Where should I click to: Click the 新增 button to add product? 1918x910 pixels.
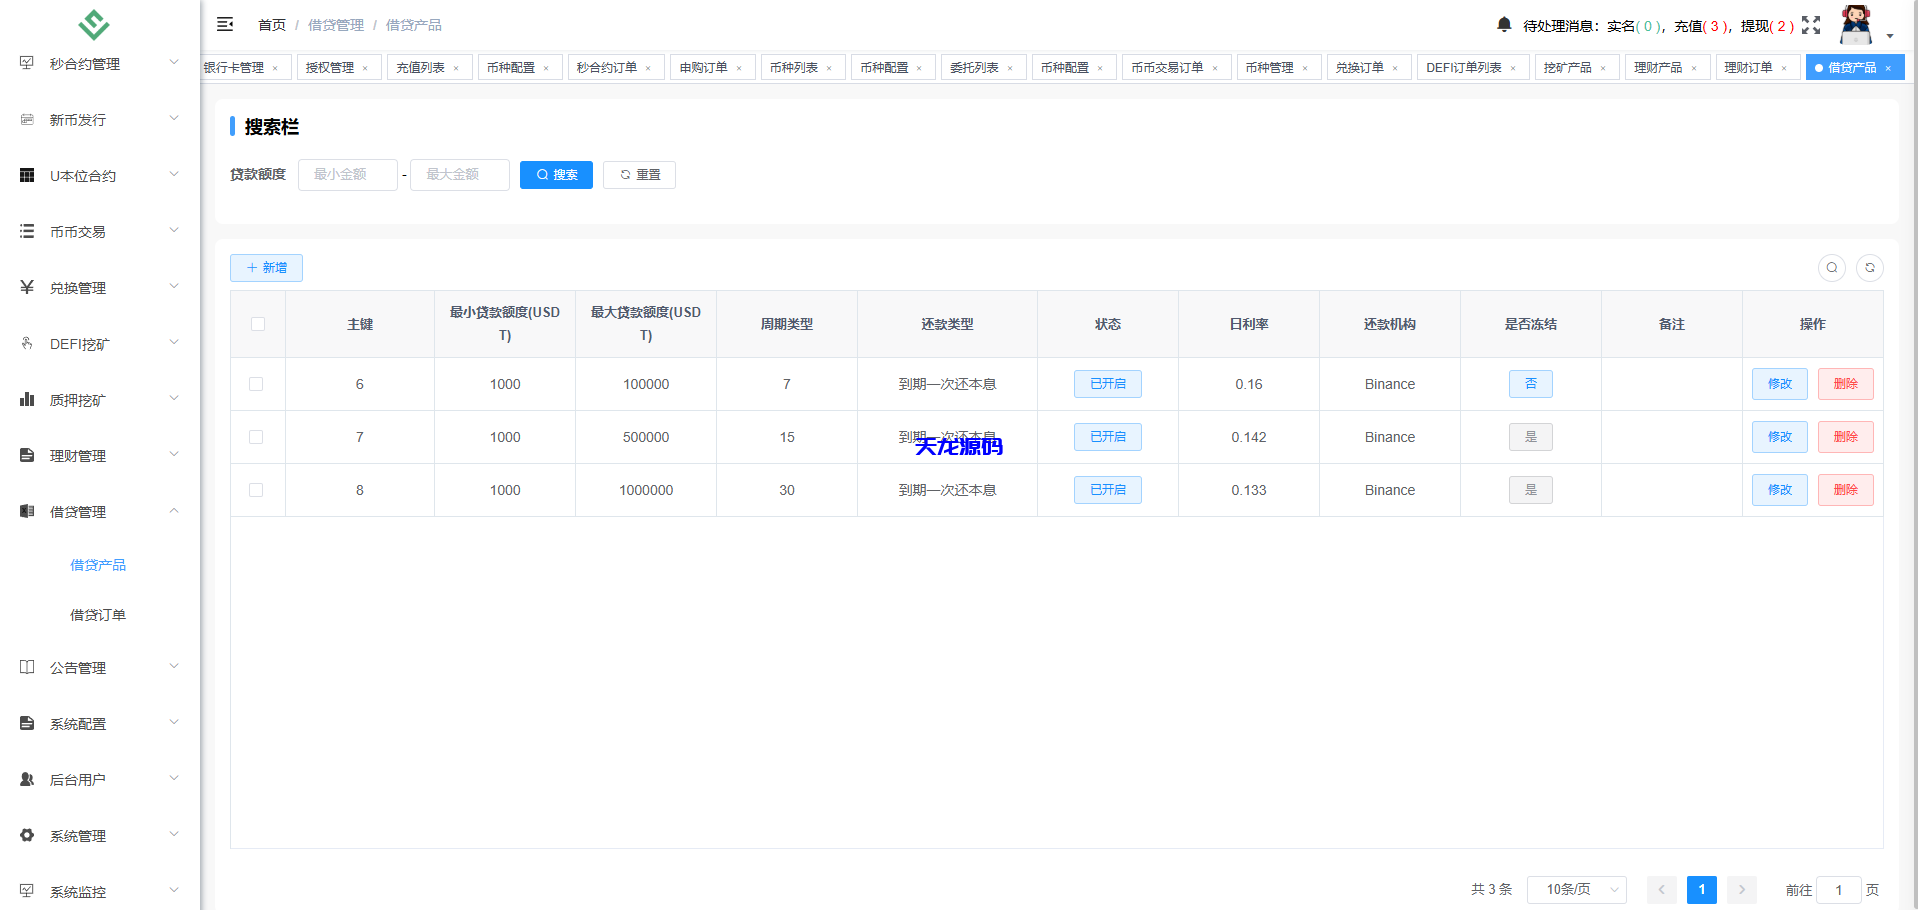[266, 268]
